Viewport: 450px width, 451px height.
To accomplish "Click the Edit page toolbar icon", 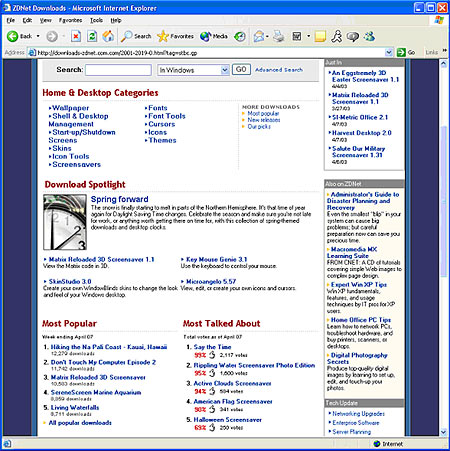I will (297, 36).
